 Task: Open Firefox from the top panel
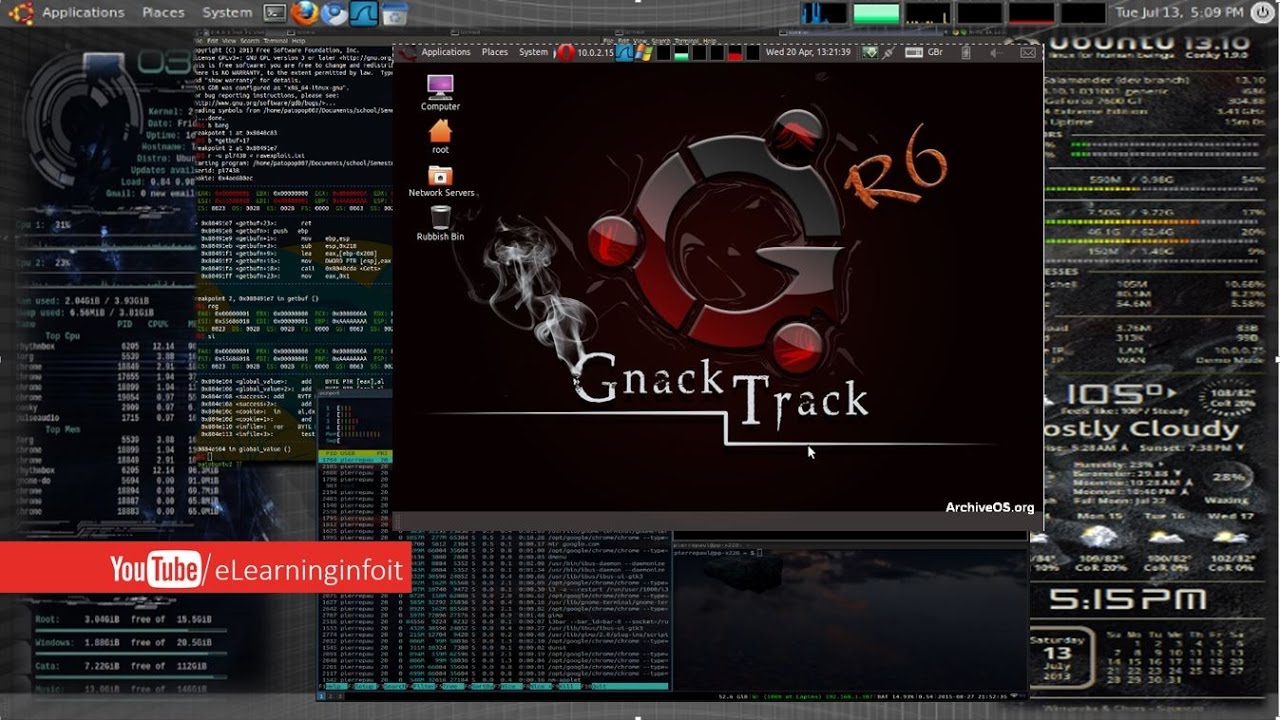point(306,13)
